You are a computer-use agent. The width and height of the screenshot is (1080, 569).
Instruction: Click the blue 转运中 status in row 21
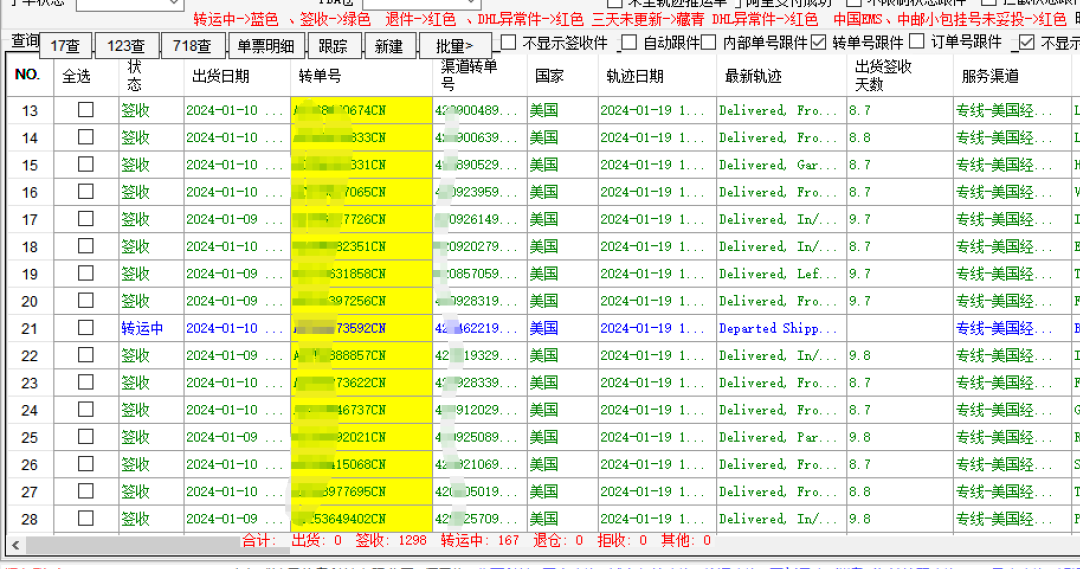[142, 328]
